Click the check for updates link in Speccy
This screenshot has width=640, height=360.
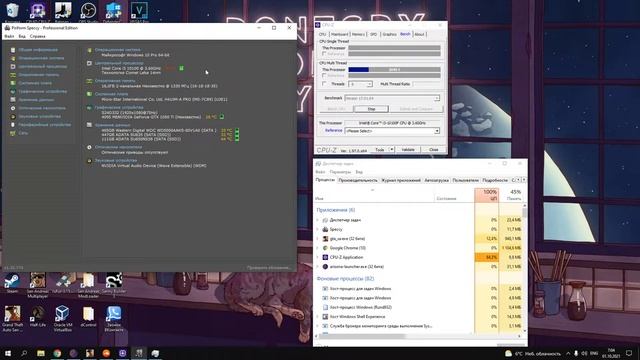269,268
